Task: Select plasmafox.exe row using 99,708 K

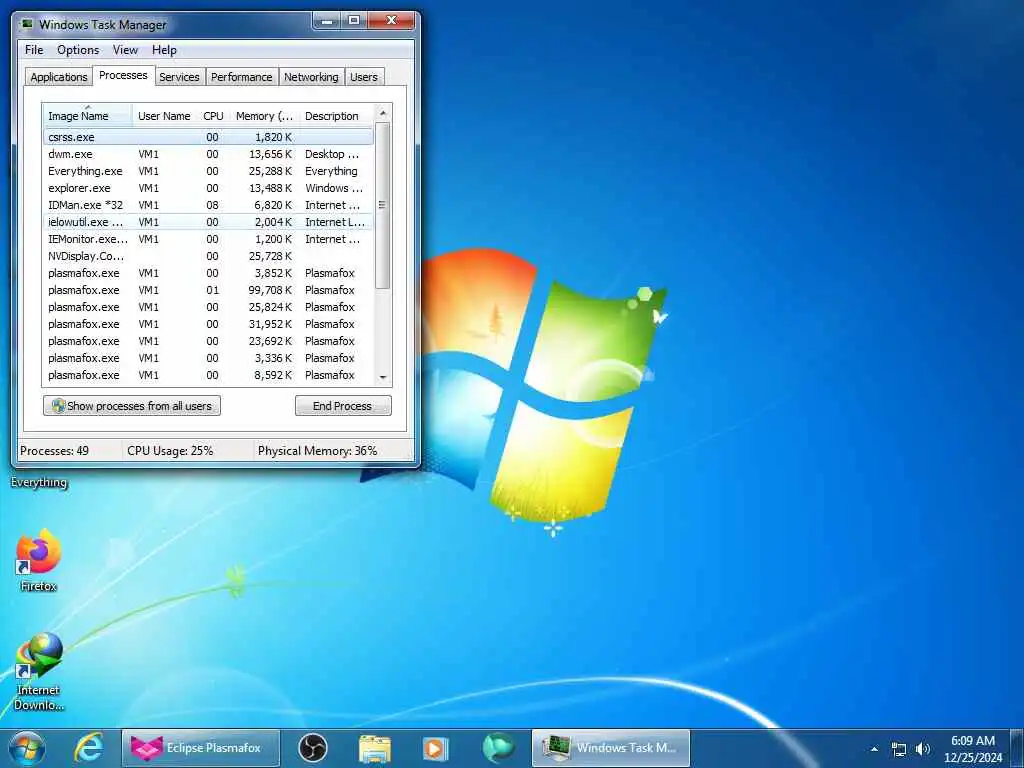Action: (x=208, y=290)
